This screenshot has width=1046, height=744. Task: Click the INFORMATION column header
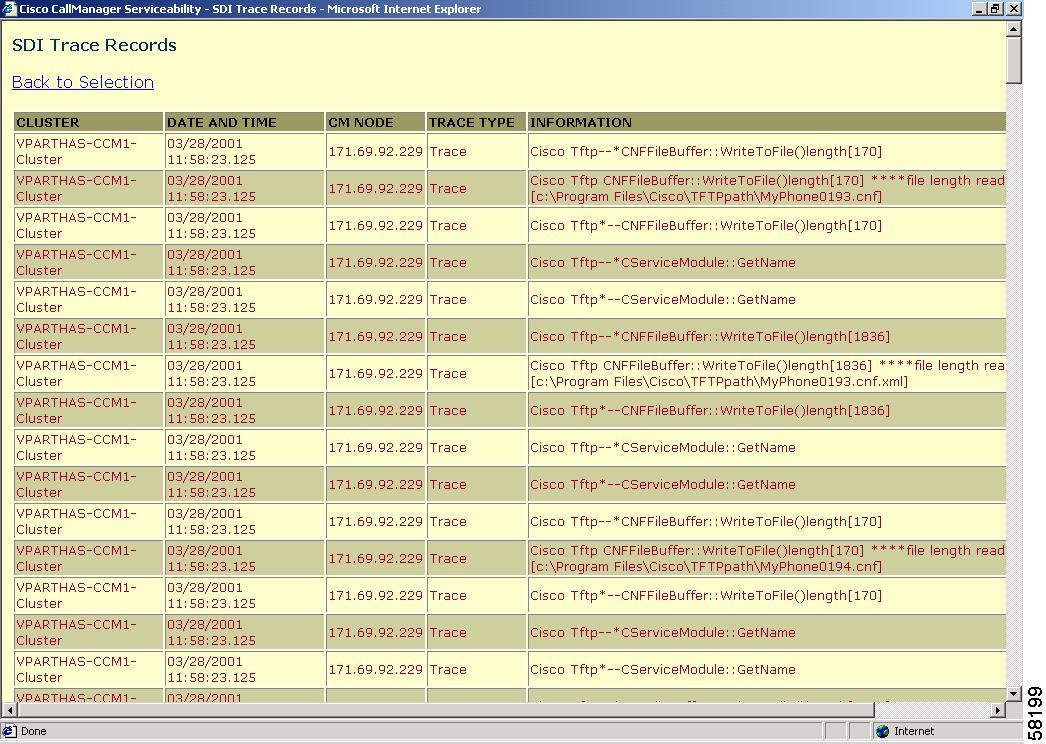click(766, 122)
